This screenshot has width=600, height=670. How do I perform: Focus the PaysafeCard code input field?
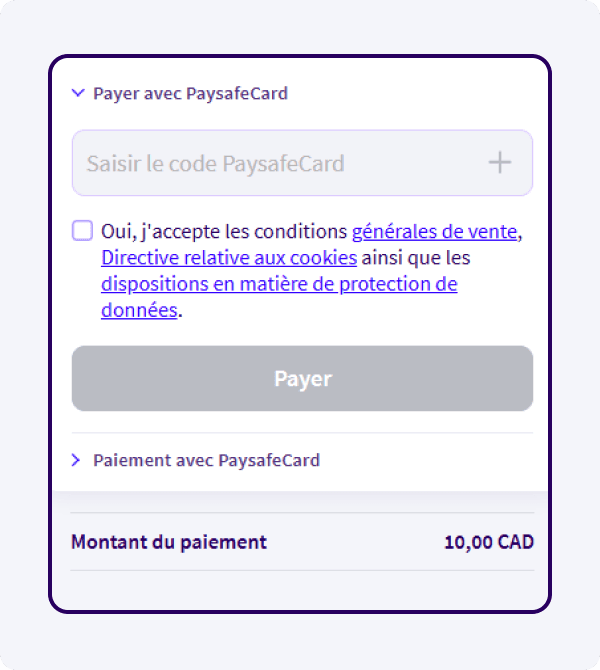pos(280,163)
